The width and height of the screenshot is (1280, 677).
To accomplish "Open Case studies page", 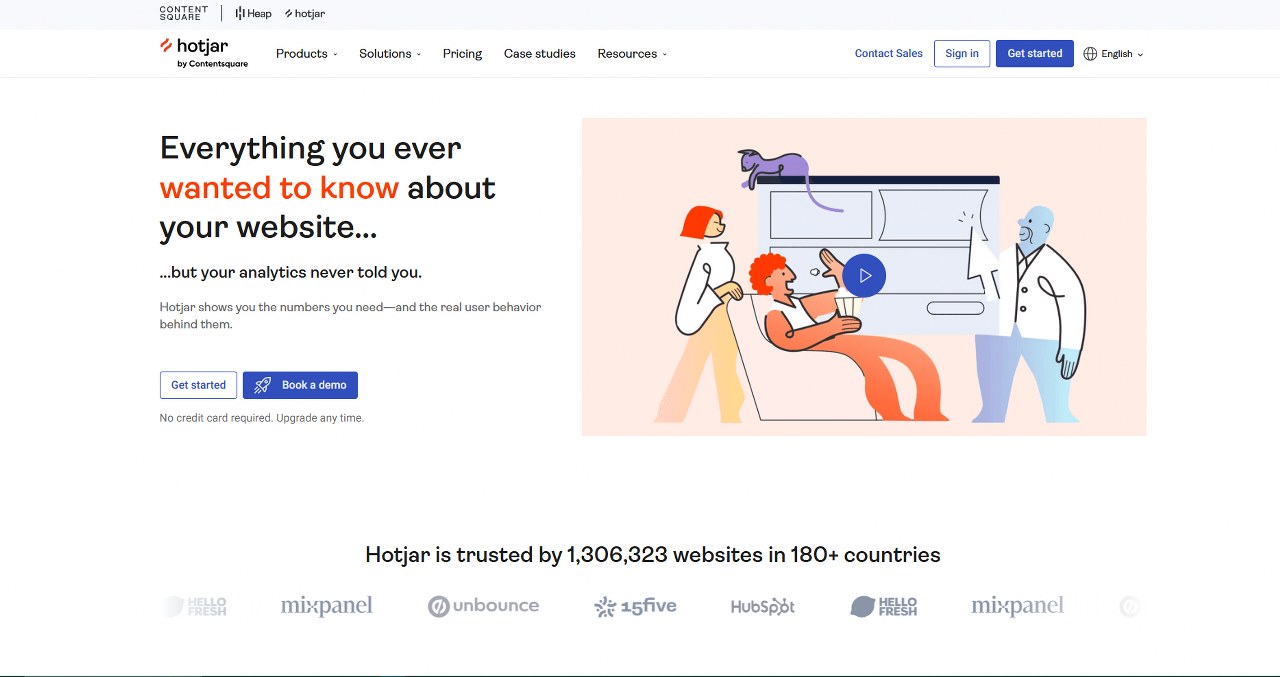I will pos(540,54).
